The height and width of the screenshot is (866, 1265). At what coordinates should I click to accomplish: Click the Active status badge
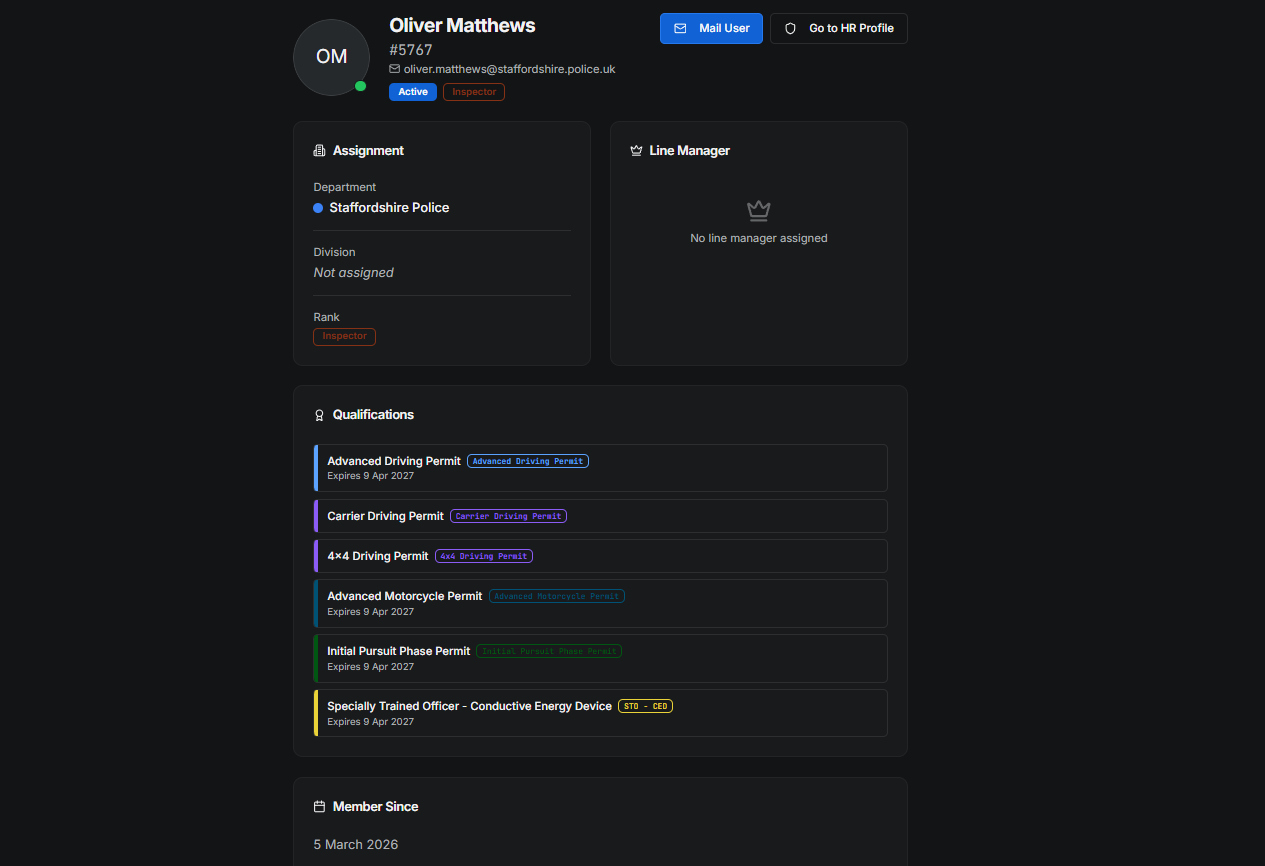[x=413, y=92]
